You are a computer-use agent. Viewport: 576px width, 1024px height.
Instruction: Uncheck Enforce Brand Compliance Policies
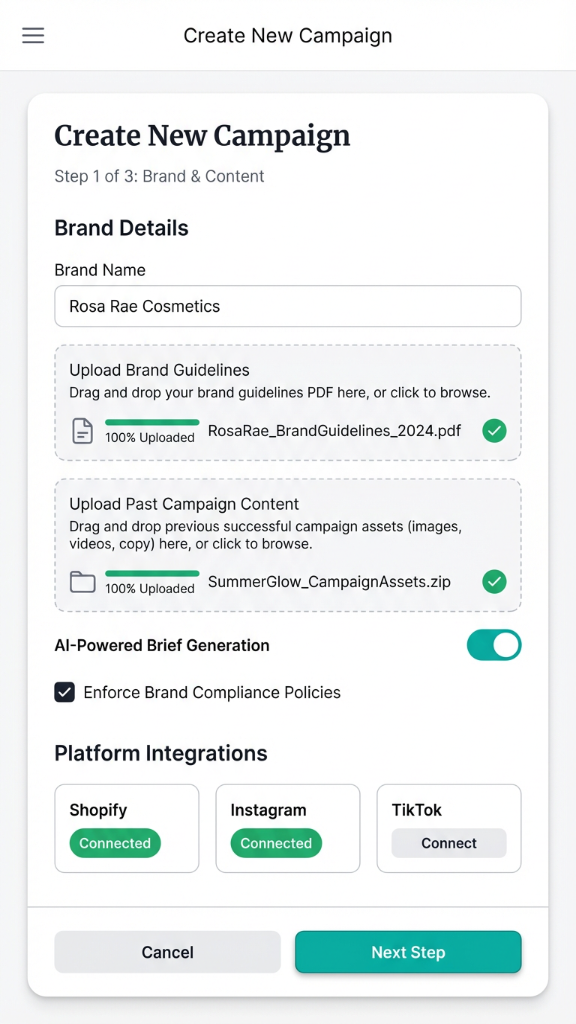pos(64,692)
